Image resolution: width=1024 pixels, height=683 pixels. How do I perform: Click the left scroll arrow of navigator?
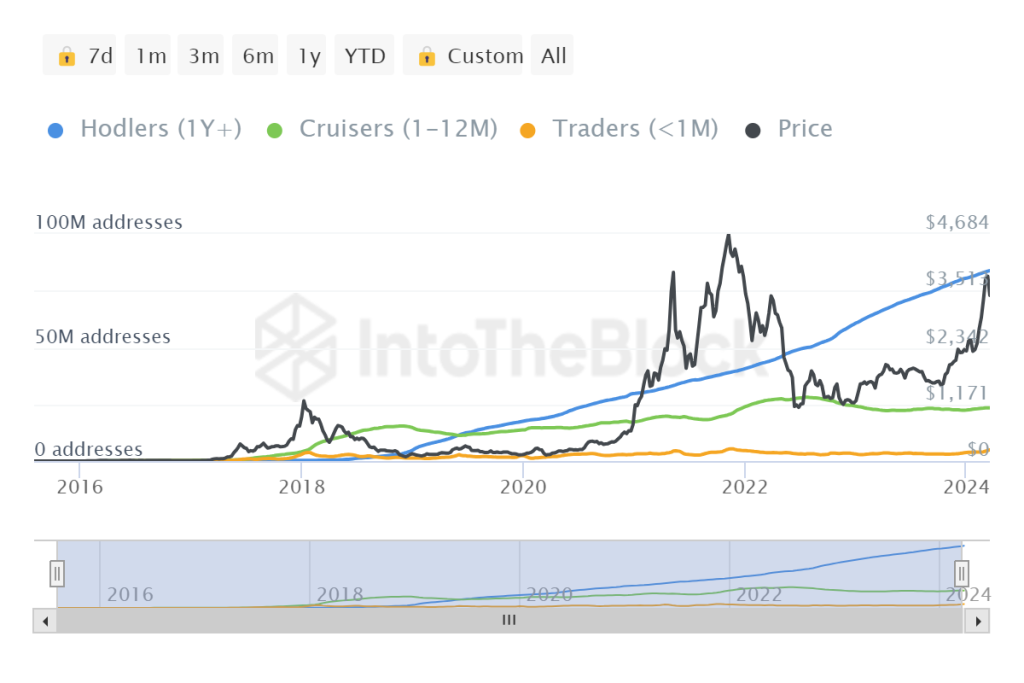(44, 620)
